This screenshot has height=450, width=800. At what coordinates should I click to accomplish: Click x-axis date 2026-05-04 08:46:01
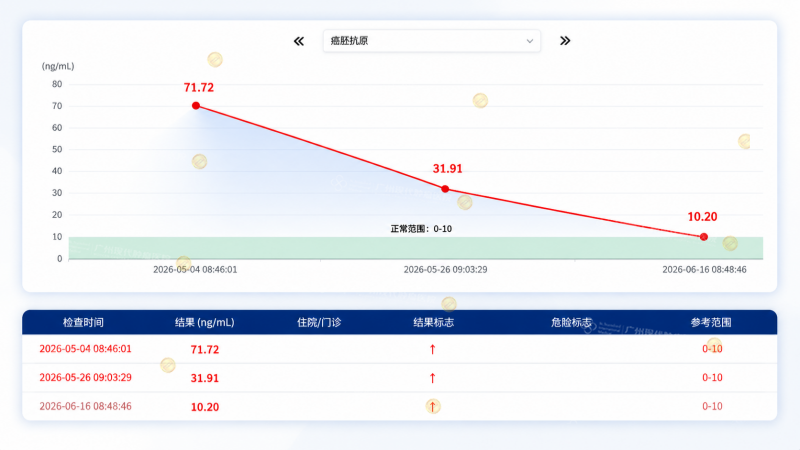point(195,269)
